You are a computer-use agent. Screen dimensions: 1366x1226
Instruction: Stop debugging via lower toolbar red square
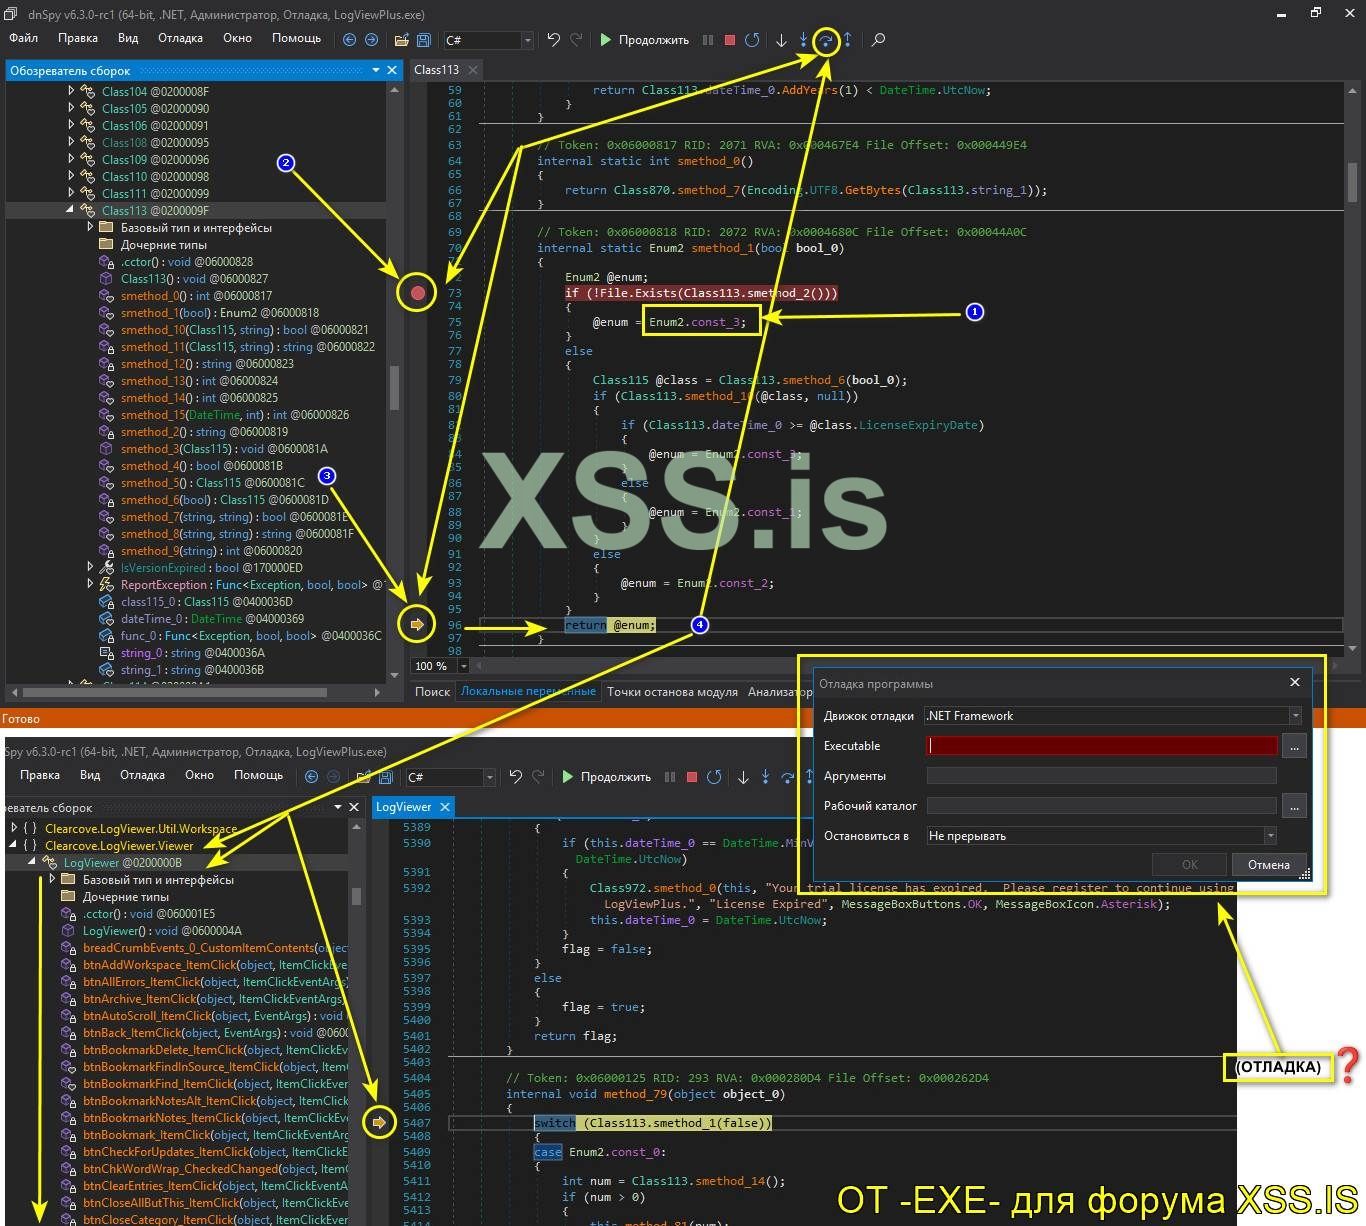[x=691, y=776]
